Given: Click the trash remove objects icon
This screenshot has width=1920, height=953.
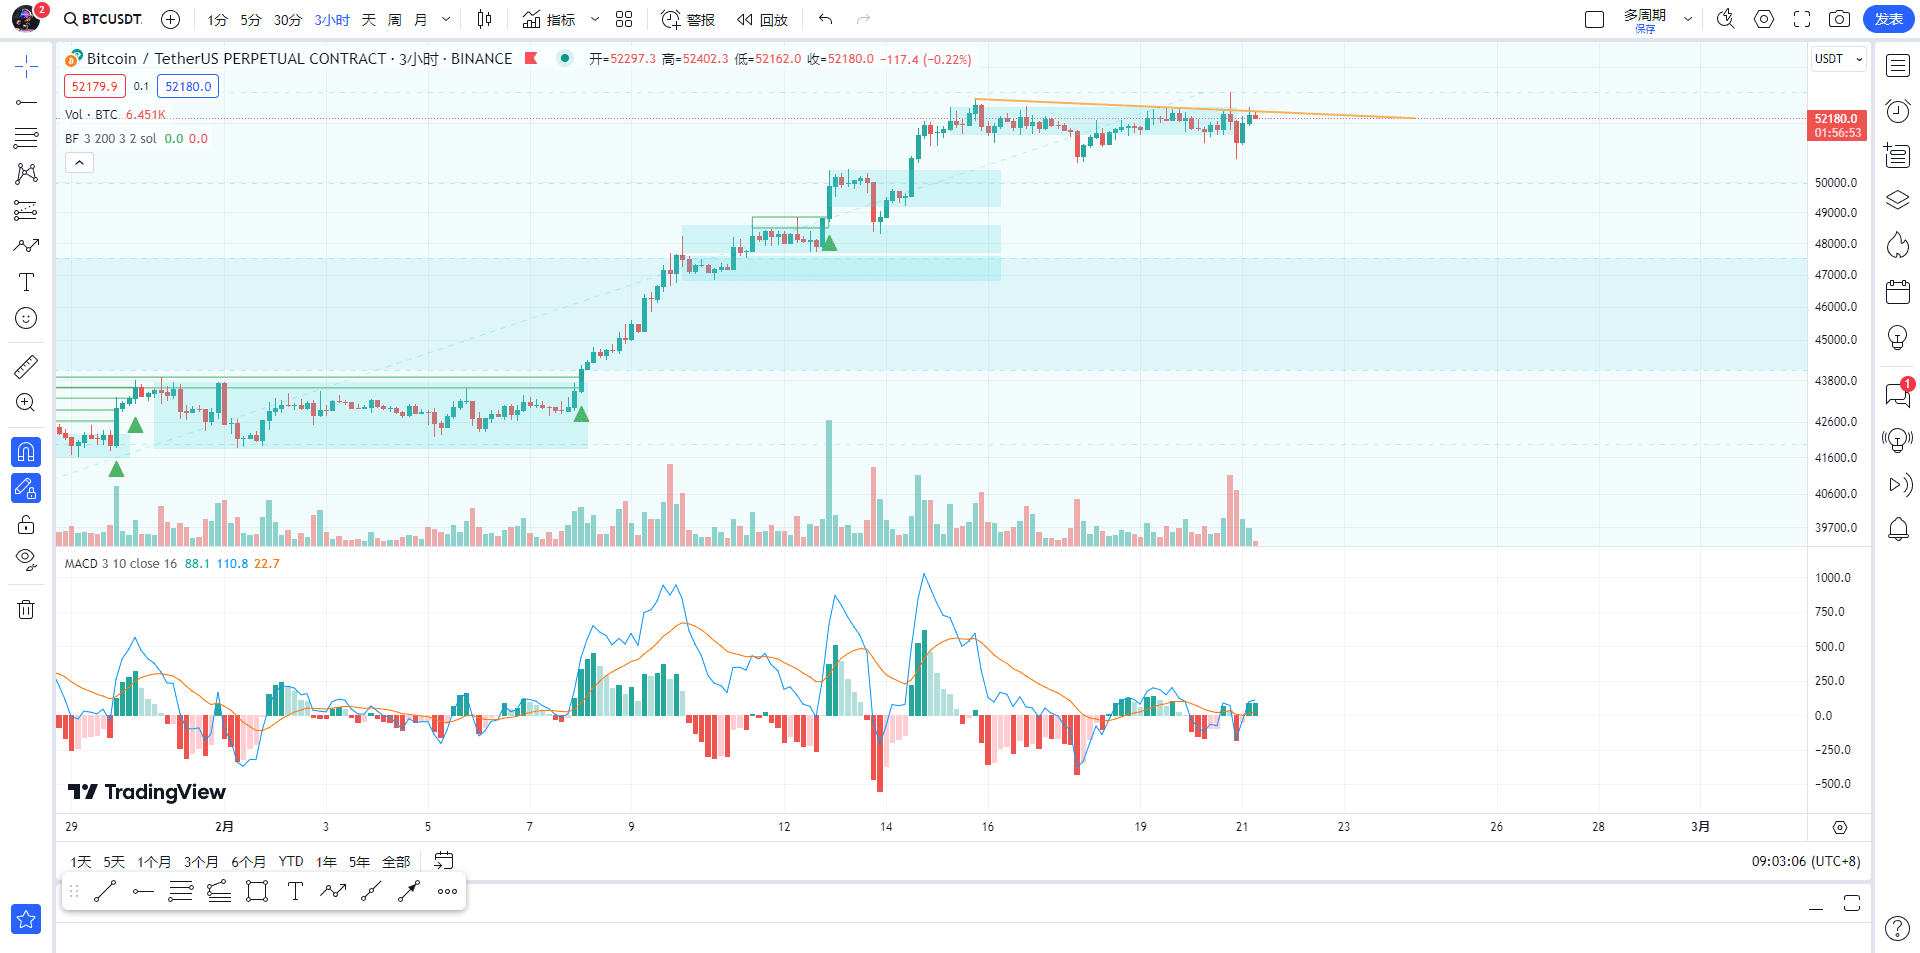Looking at the screenshot, I should pos(26,609).
